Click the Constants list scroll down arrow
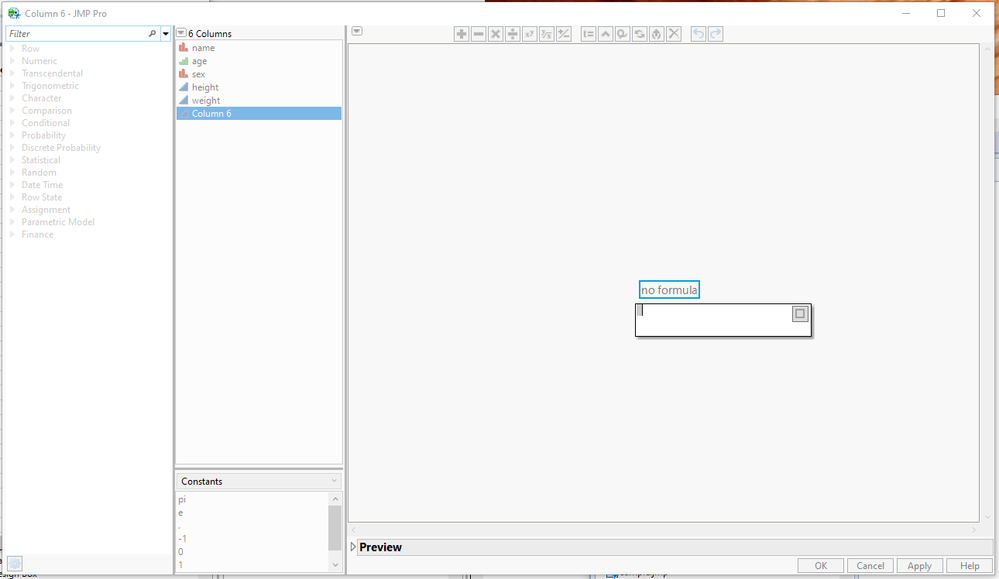The width and height of the screenshot is (999, 579). click(335, 565)
